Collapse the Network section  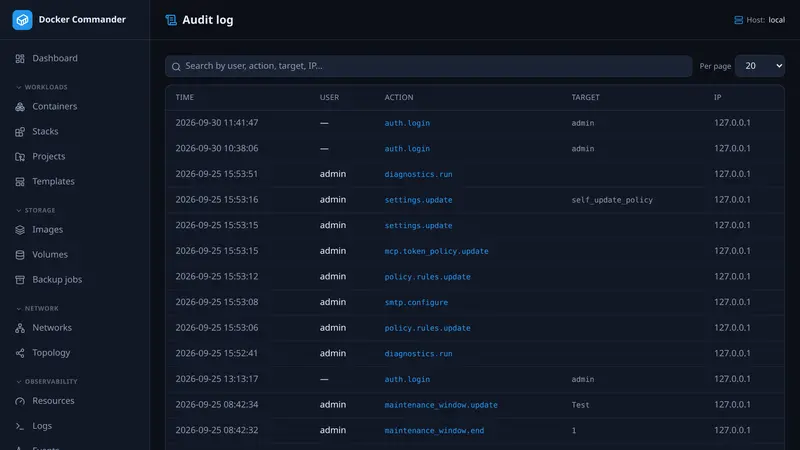(37, 309)
